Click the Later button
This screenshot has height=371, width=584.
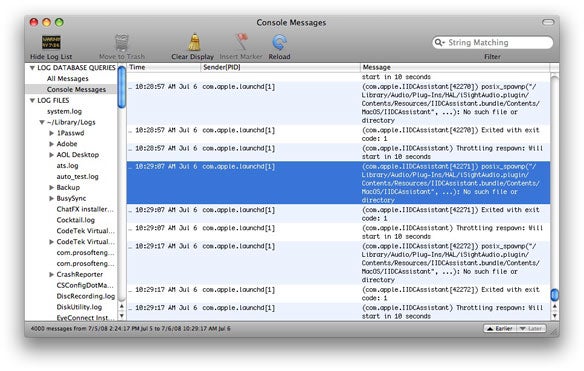point(531,329)
